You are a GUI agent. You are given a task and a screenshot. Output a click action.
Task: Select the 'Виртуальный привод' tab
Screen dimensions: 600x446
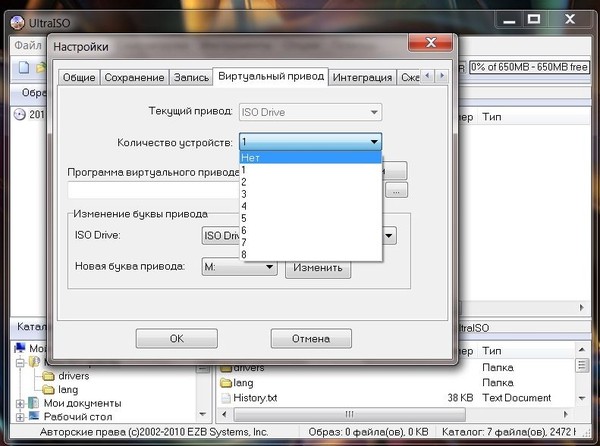coord(271,77)
